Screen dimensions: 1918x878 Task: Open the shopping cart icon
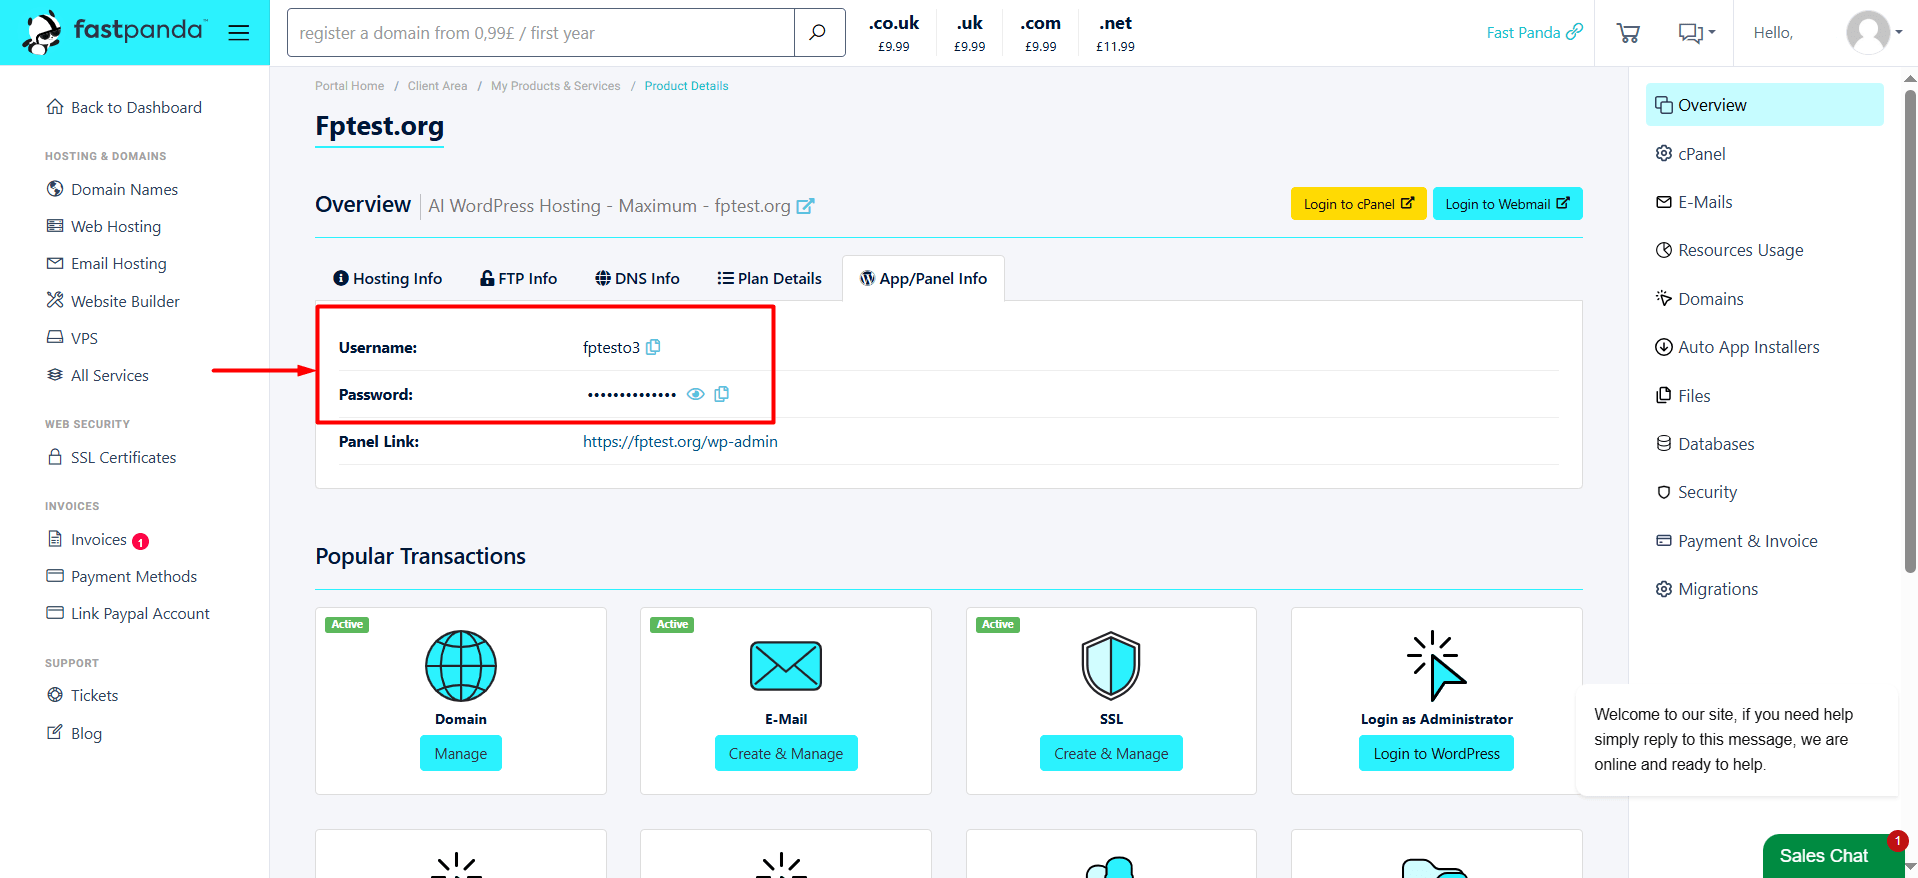1628,33
